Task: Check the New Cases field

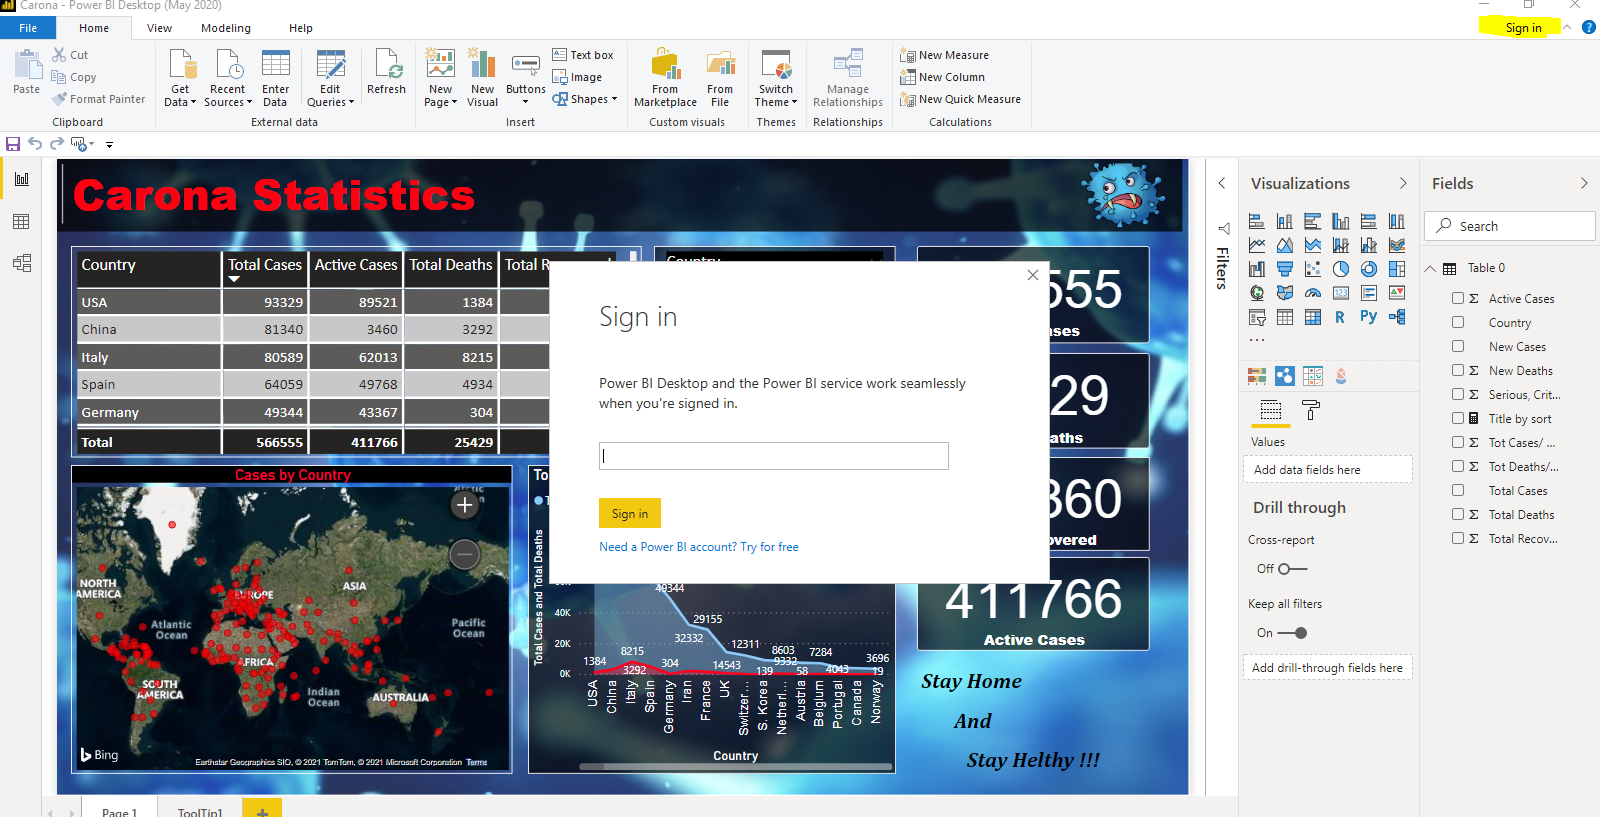Action: 1458,346
